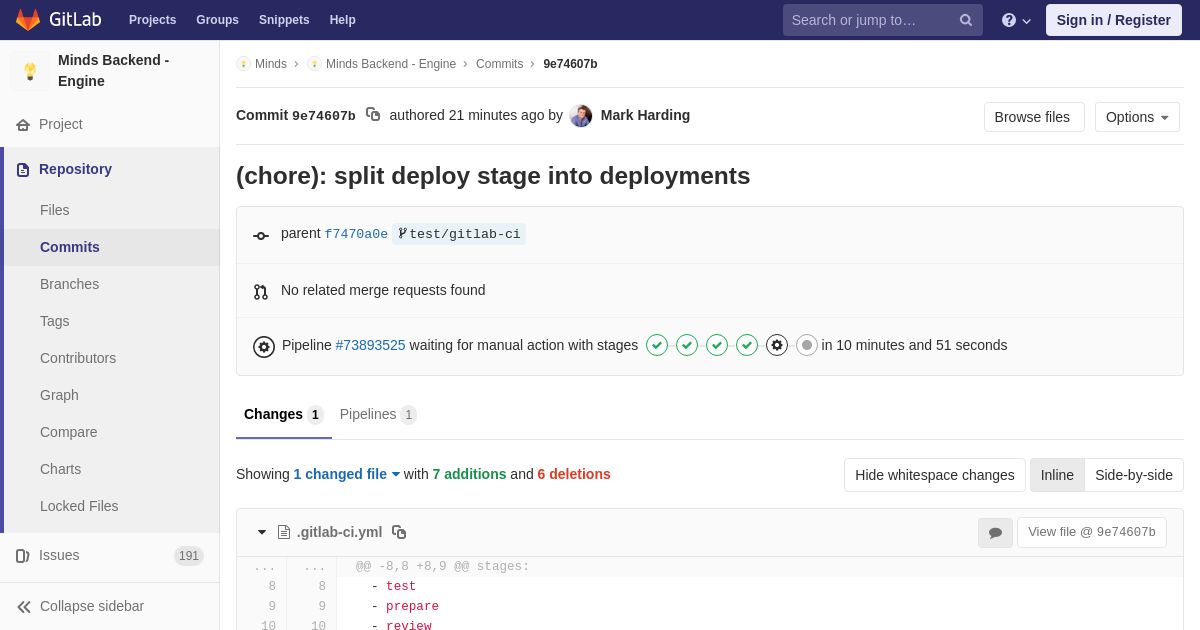The image size is (1200, 630).
Task: Open fourth passed pipeline stage icon
Action: click(x=747, y=345)
